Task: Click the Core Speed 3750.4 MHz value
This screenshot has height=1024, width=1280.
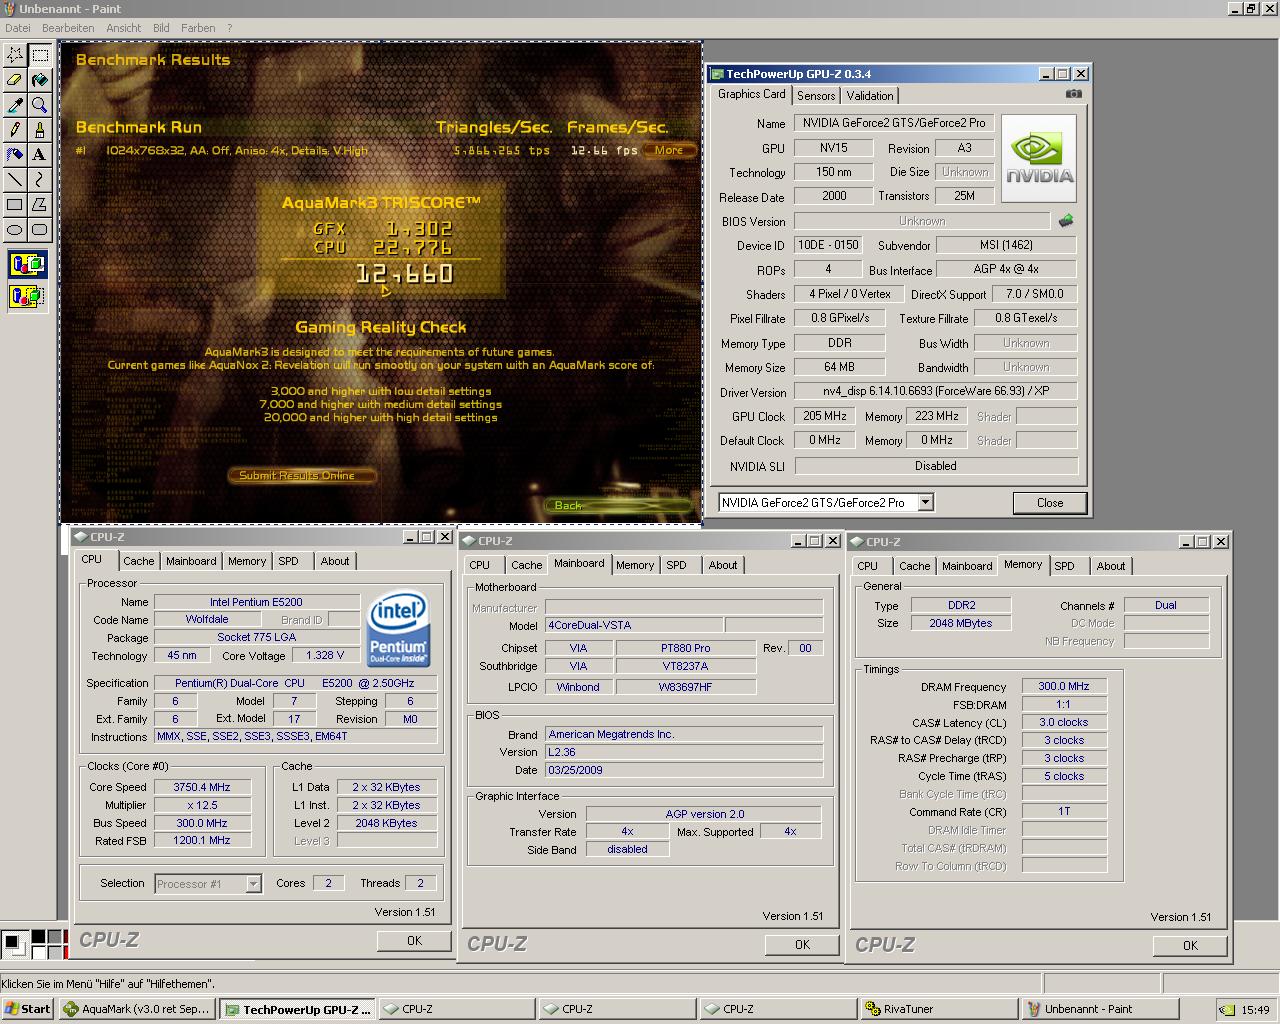Action: pos(201,787)
